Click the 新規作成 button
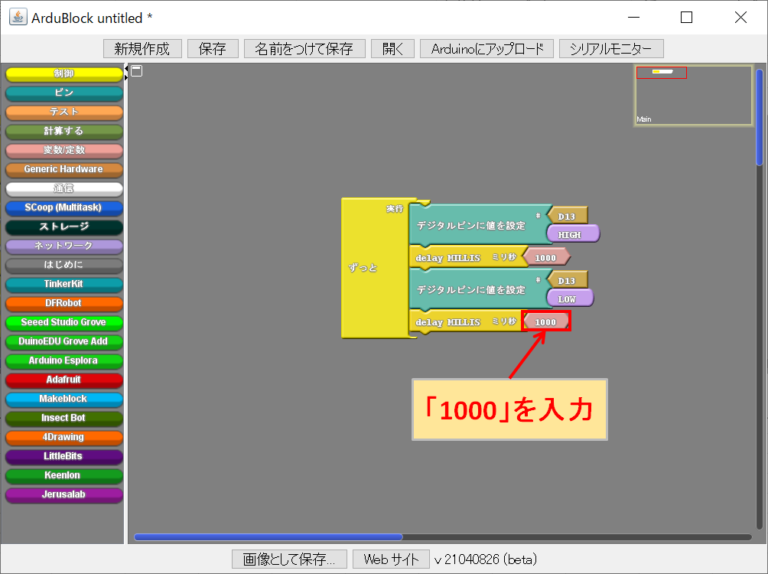The image size is (768, 574). point(142,49)
